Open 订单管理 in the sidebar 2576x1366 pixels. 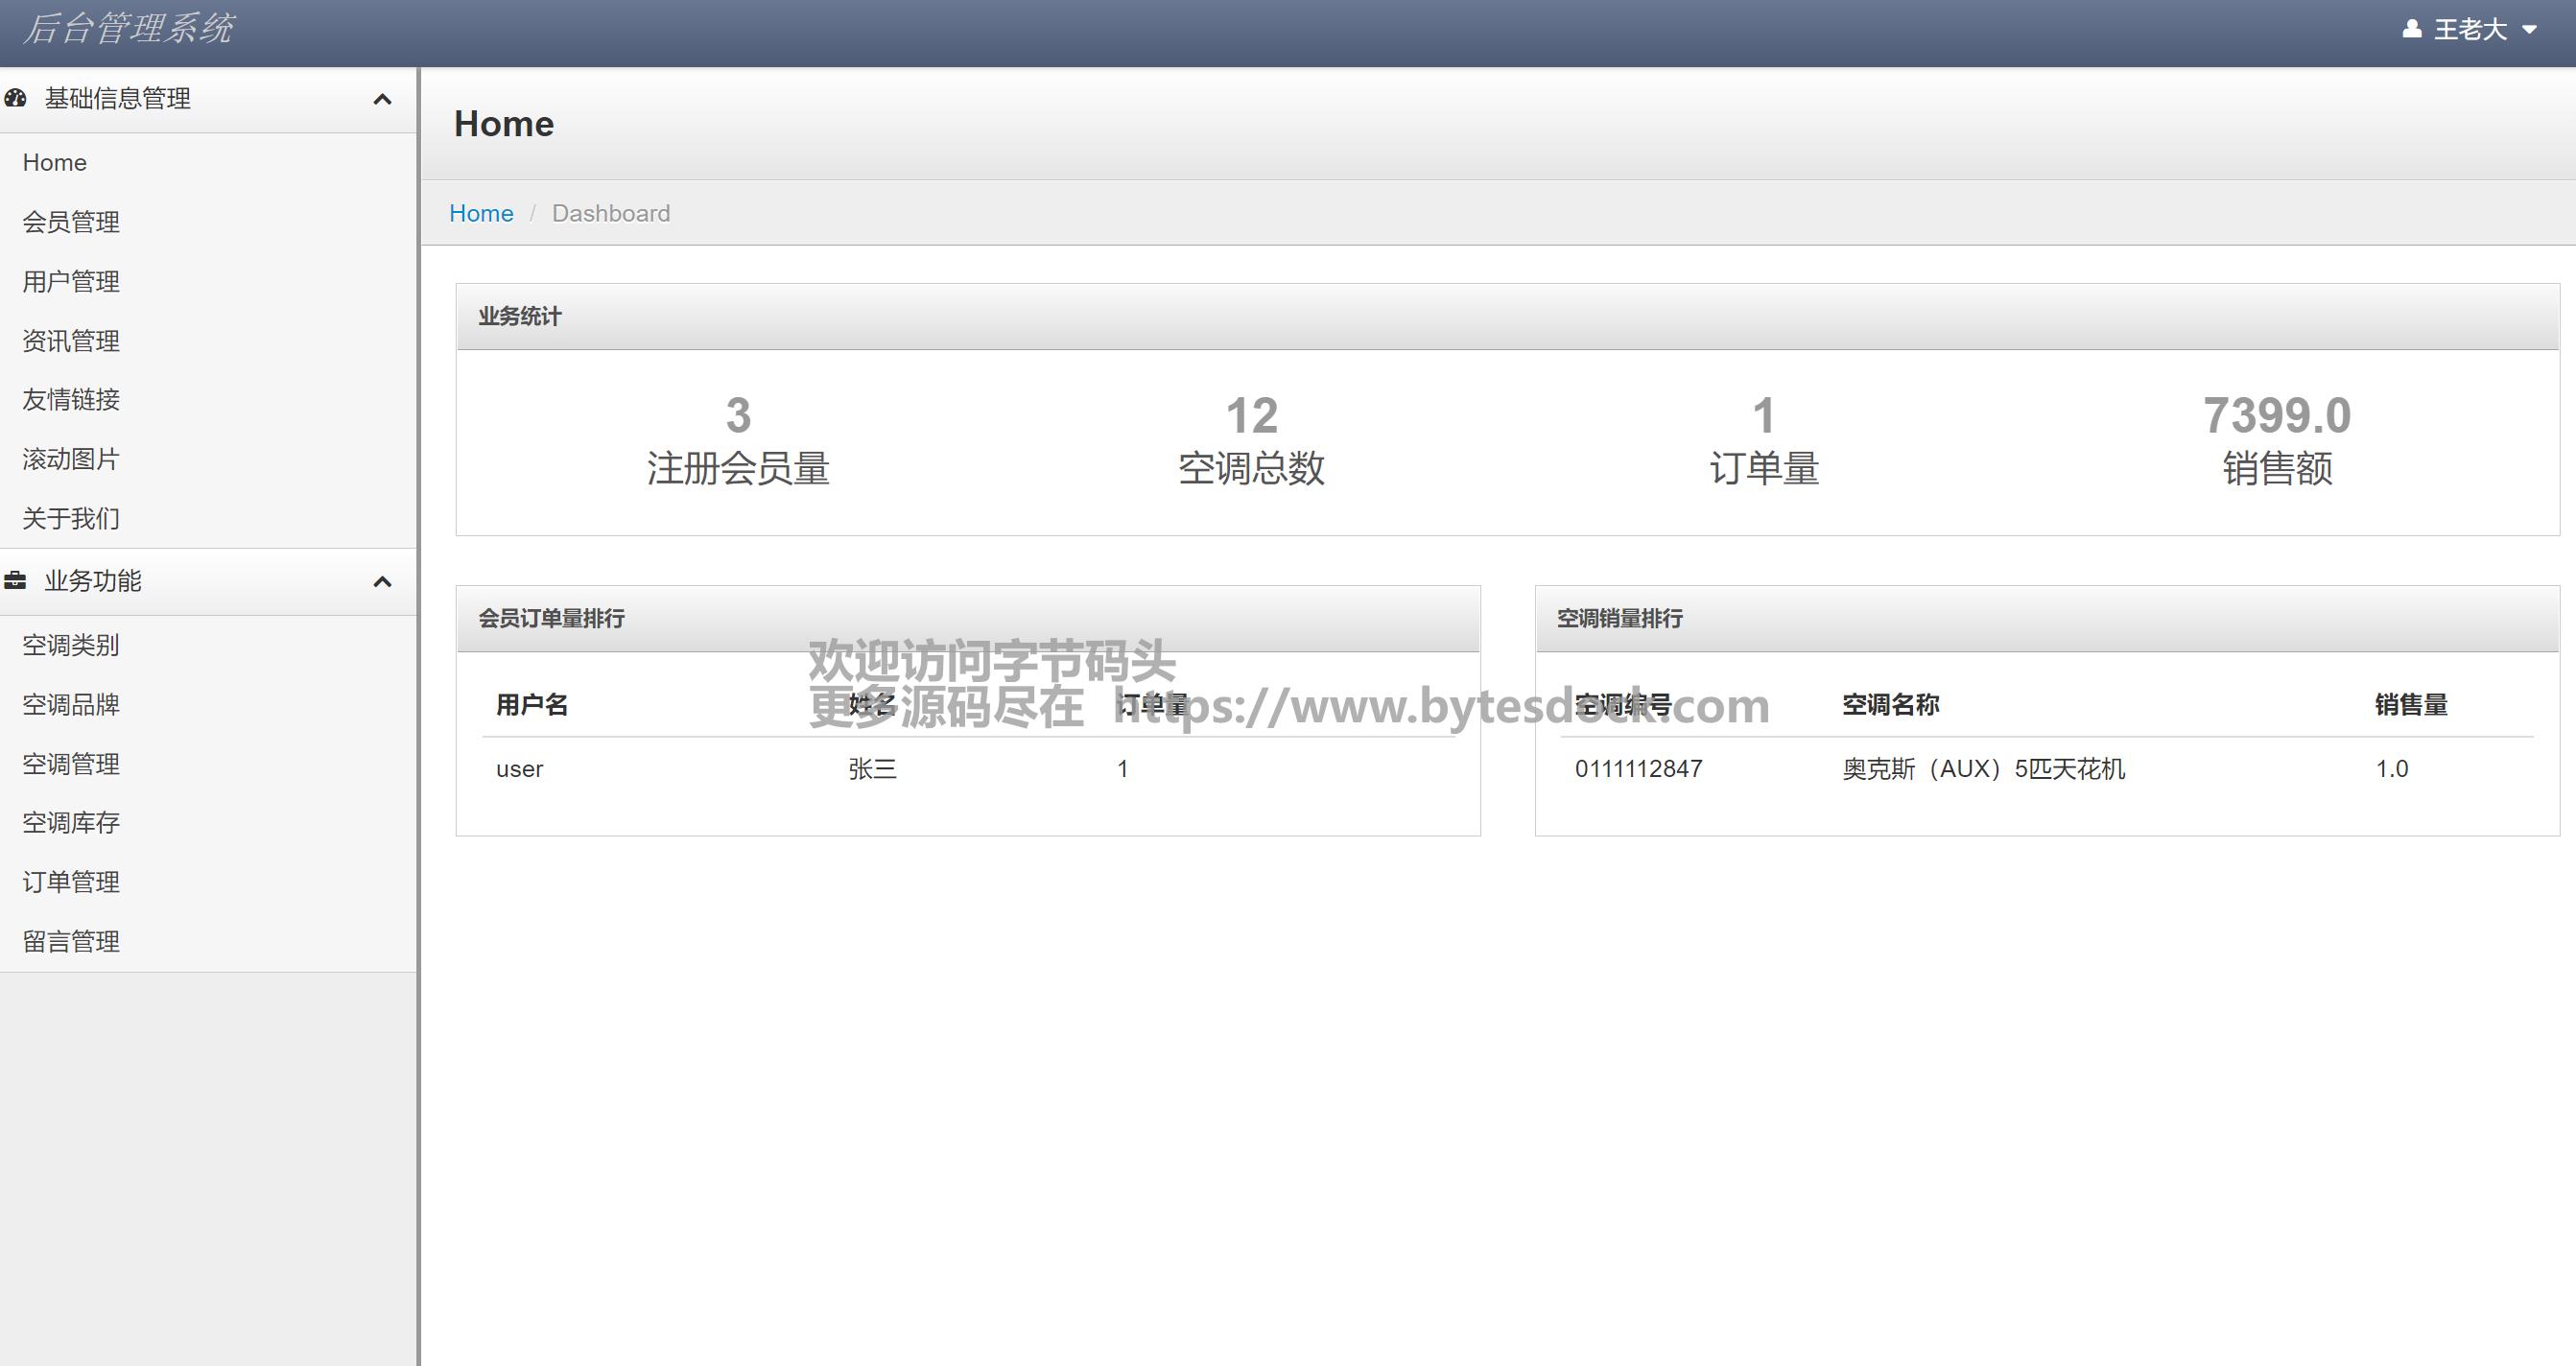71,882
